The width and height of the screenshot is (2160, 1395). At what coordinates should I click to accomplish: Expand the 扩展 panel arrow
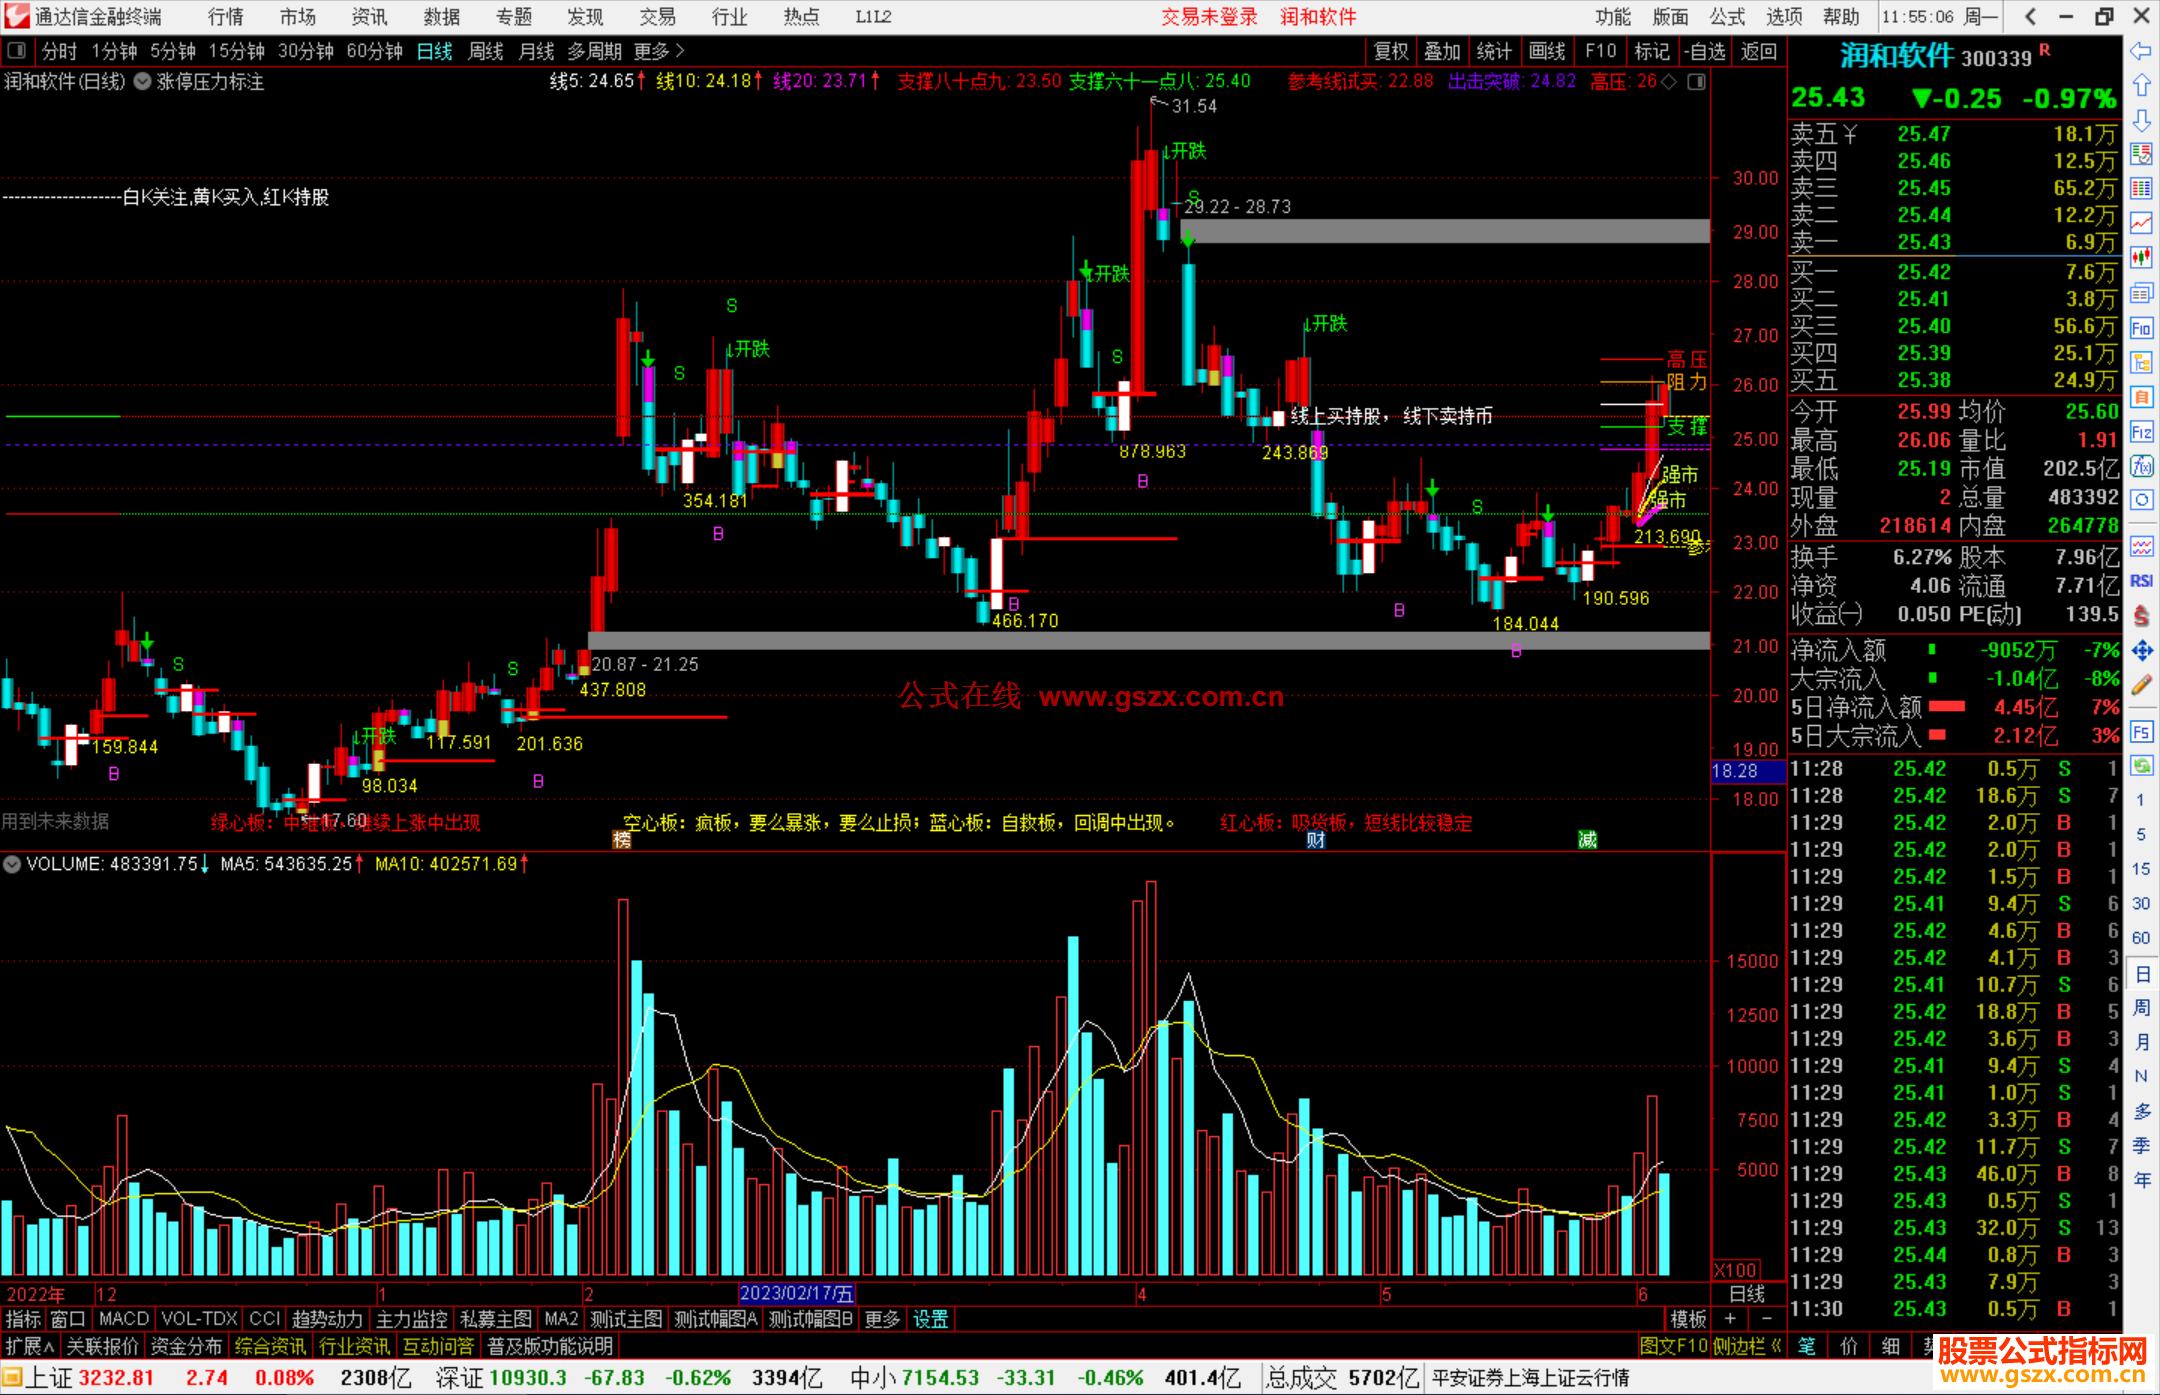[x=49, y=1346]
